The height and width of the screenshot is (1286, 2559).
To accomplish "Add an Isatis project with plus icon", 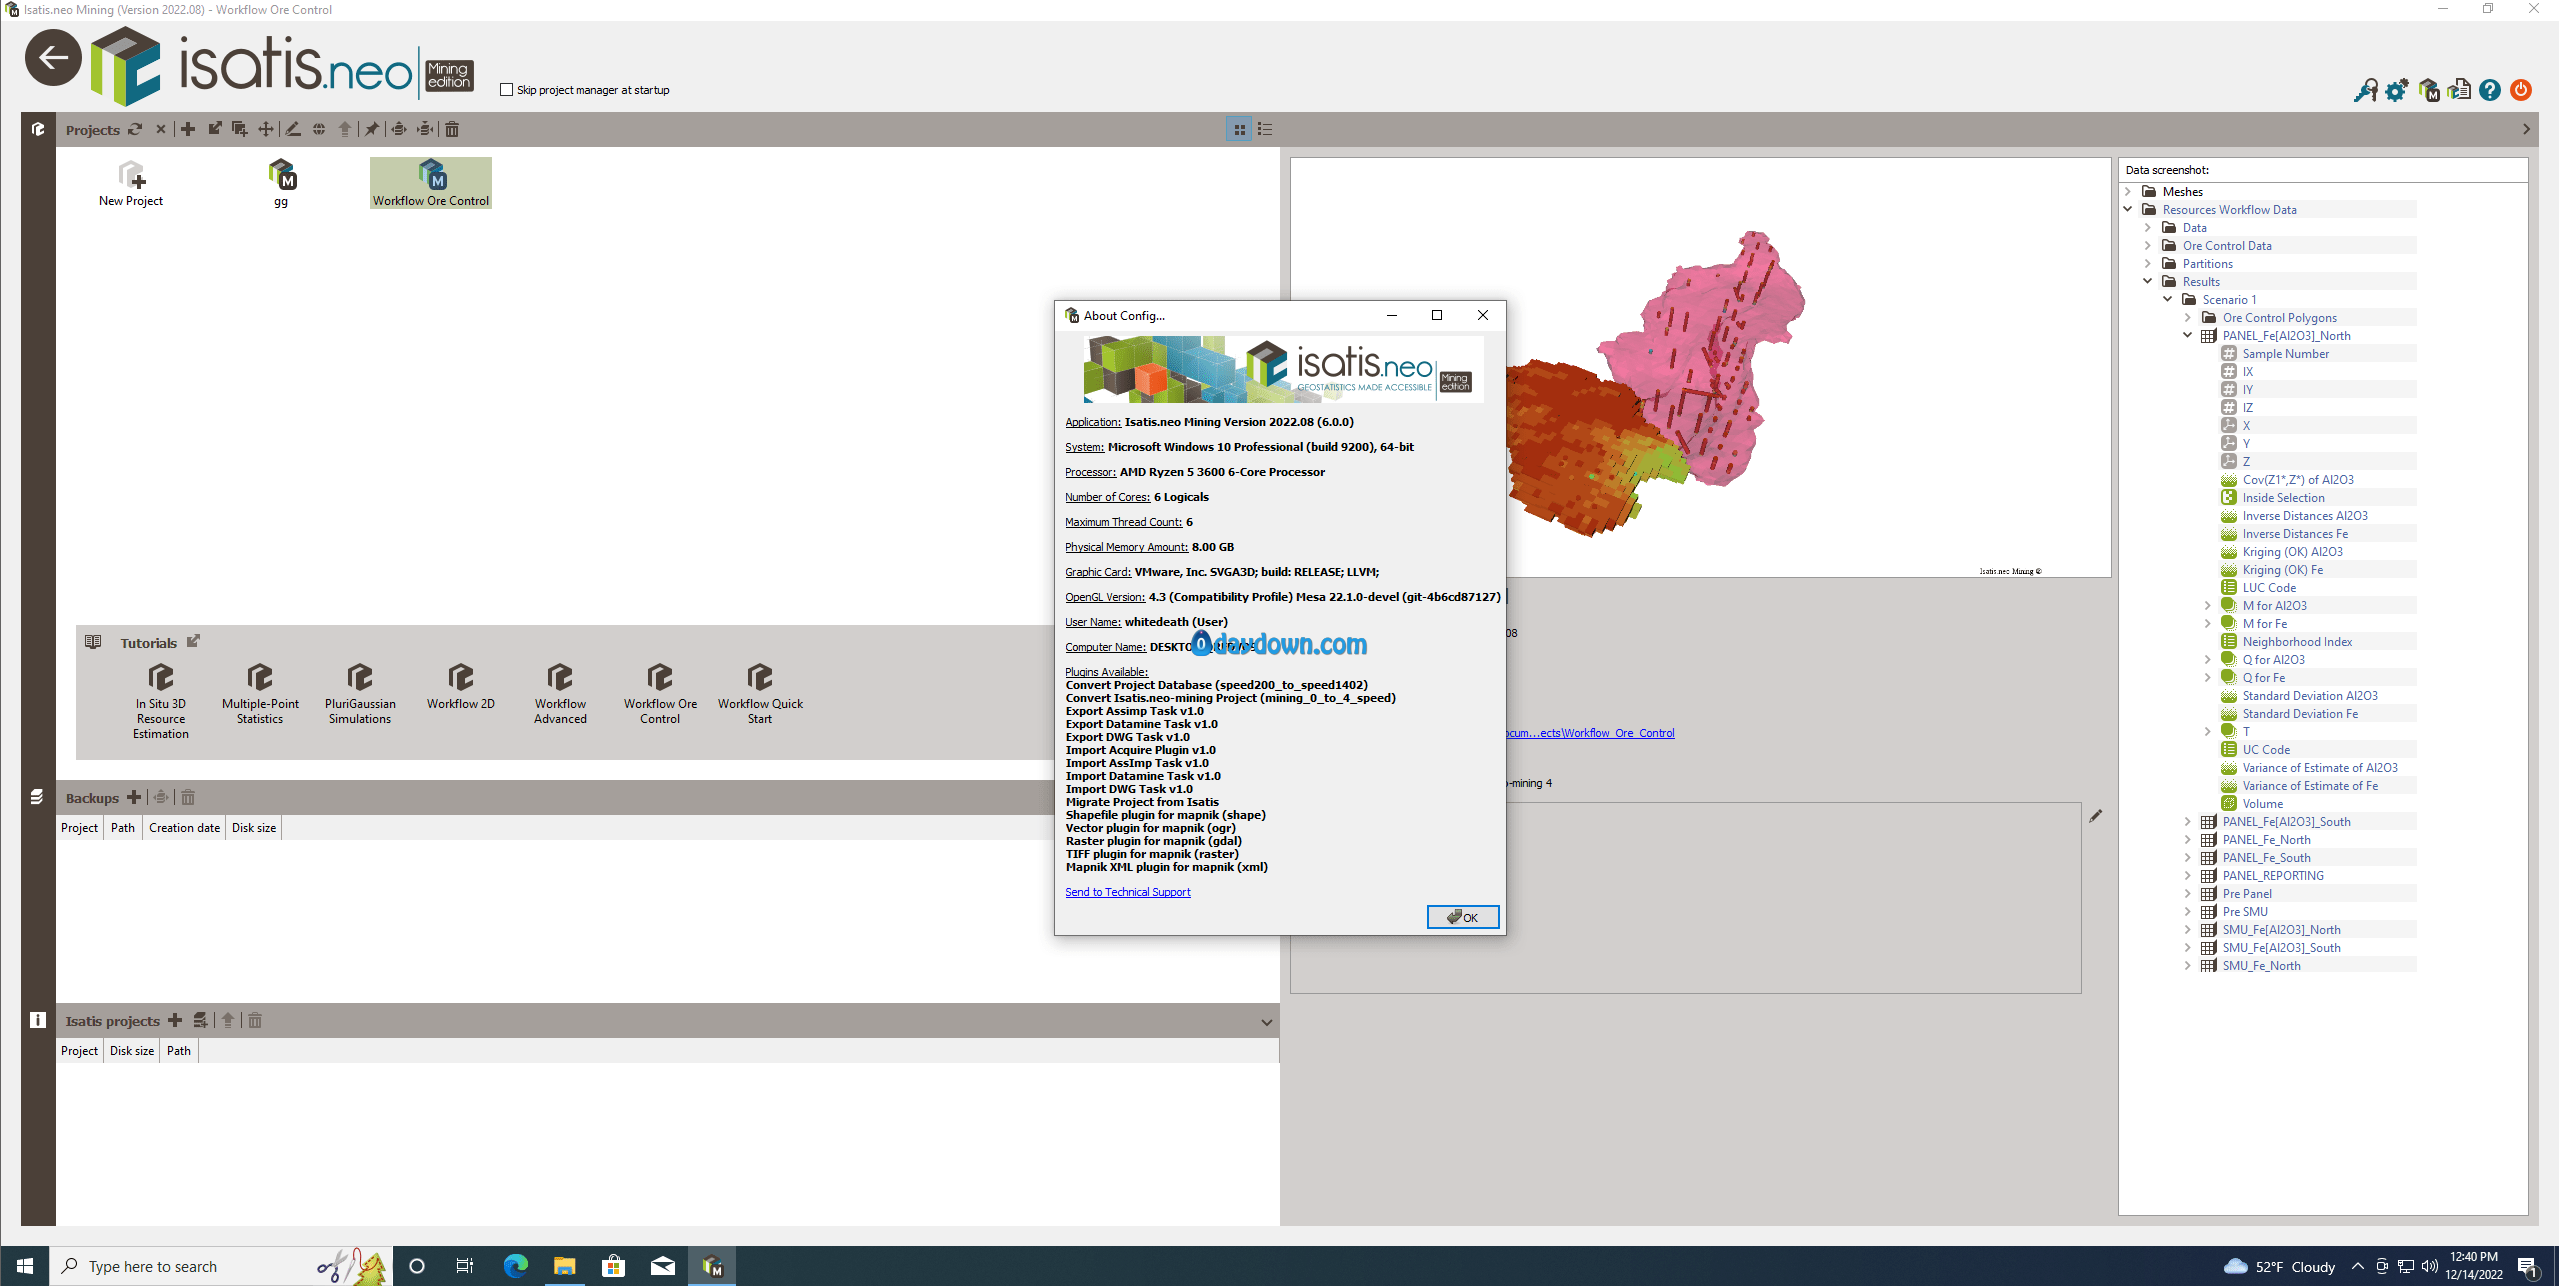I will tap(175, 1020).
